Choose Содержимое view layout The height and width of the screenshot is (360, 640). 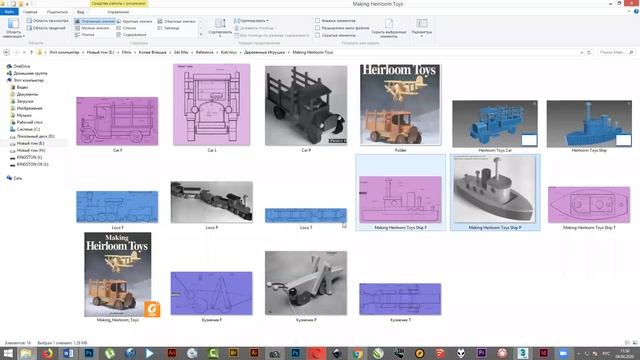[x=131, y=35]
